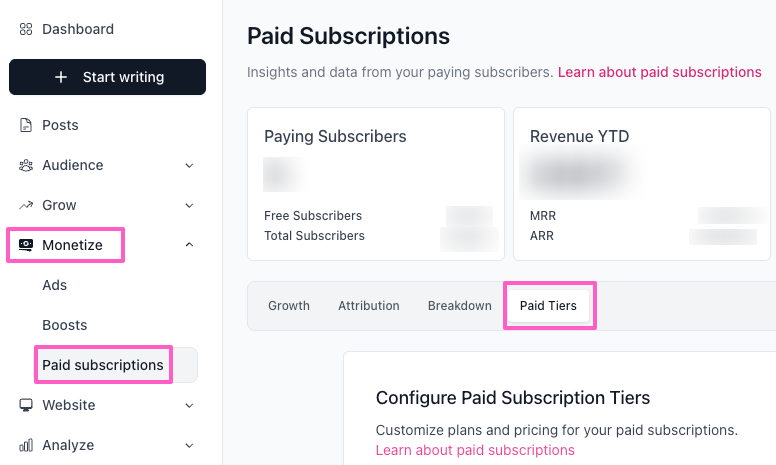Expand the Website section chevron
Screen dimensions: 776x465
click(x=189, y=405)
